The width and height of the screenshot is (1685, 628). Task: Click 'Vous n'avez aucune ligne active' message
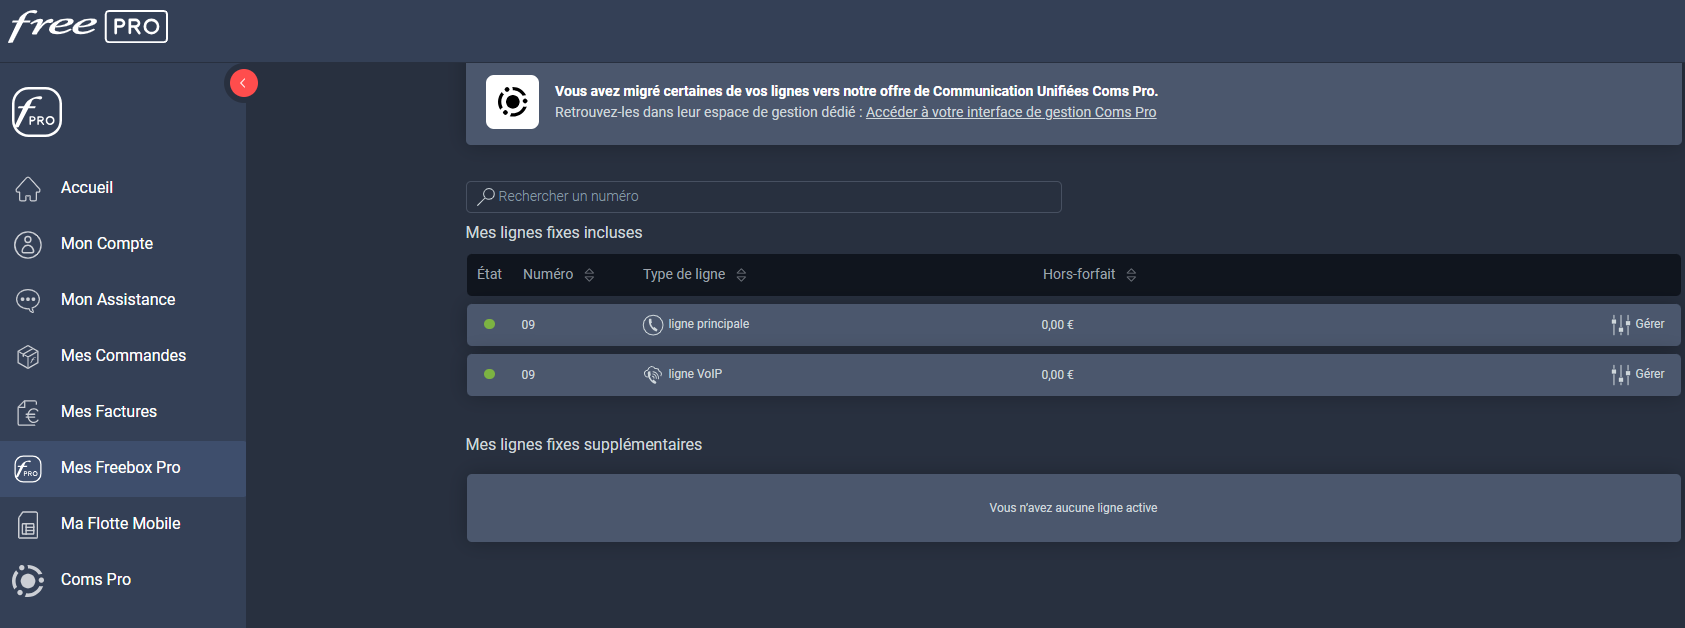[x=1073, y=508]
